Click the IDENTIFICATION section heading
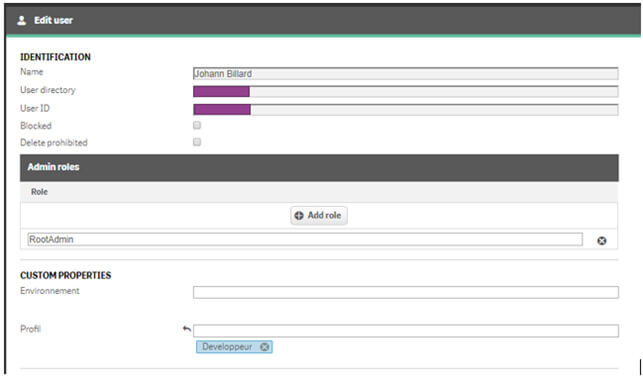Viewport: 643px width, 382px height. click(55, 57)
